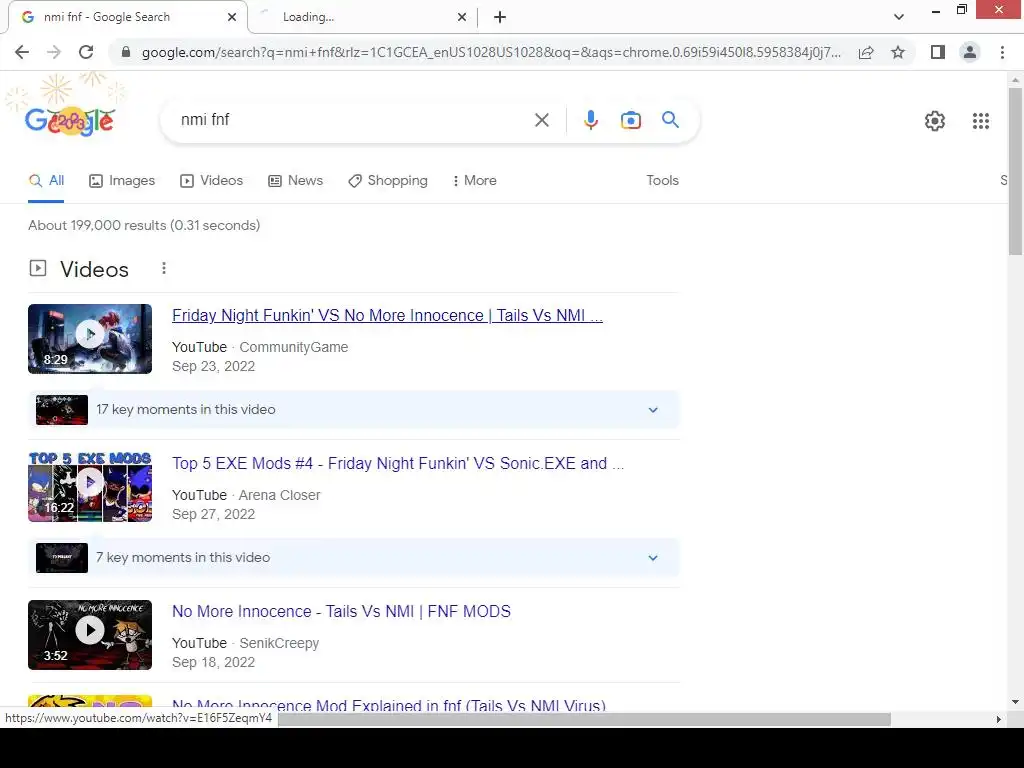Viewport: 1024px width, 768px height.
Task: Open 'Friday Night Funkin' VS No More Innocence' link
Action: click(x=387, y=315)
